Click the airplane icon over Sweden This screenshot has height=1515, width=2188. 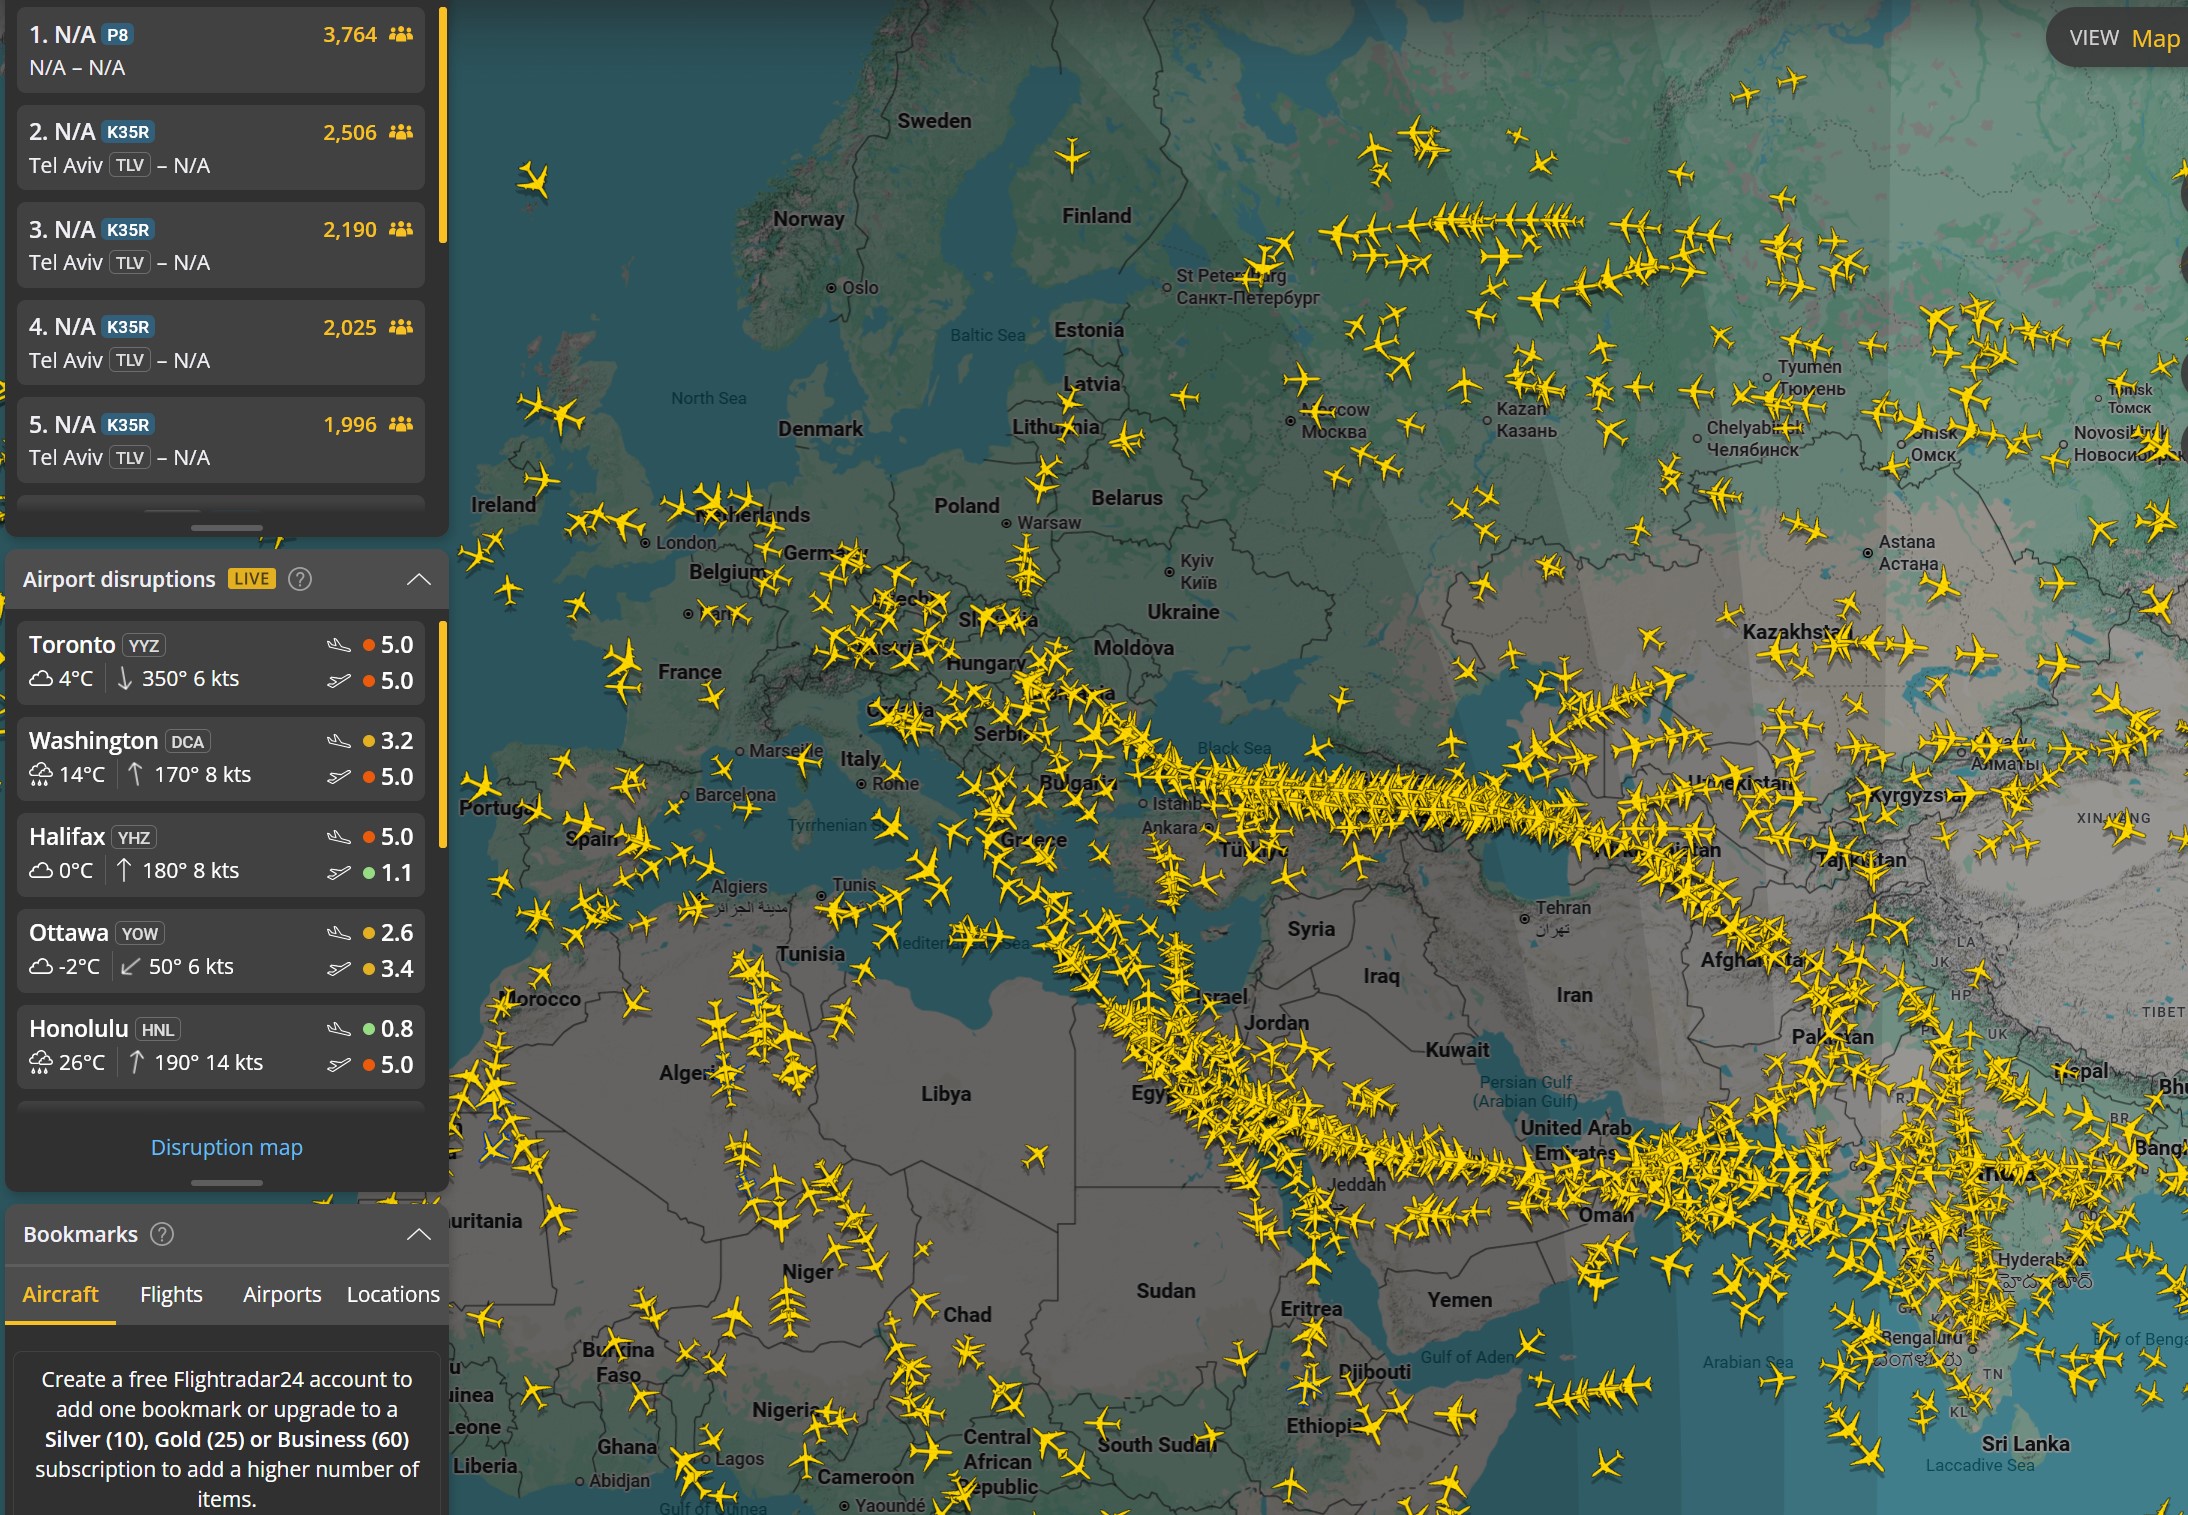point(1072,155)
